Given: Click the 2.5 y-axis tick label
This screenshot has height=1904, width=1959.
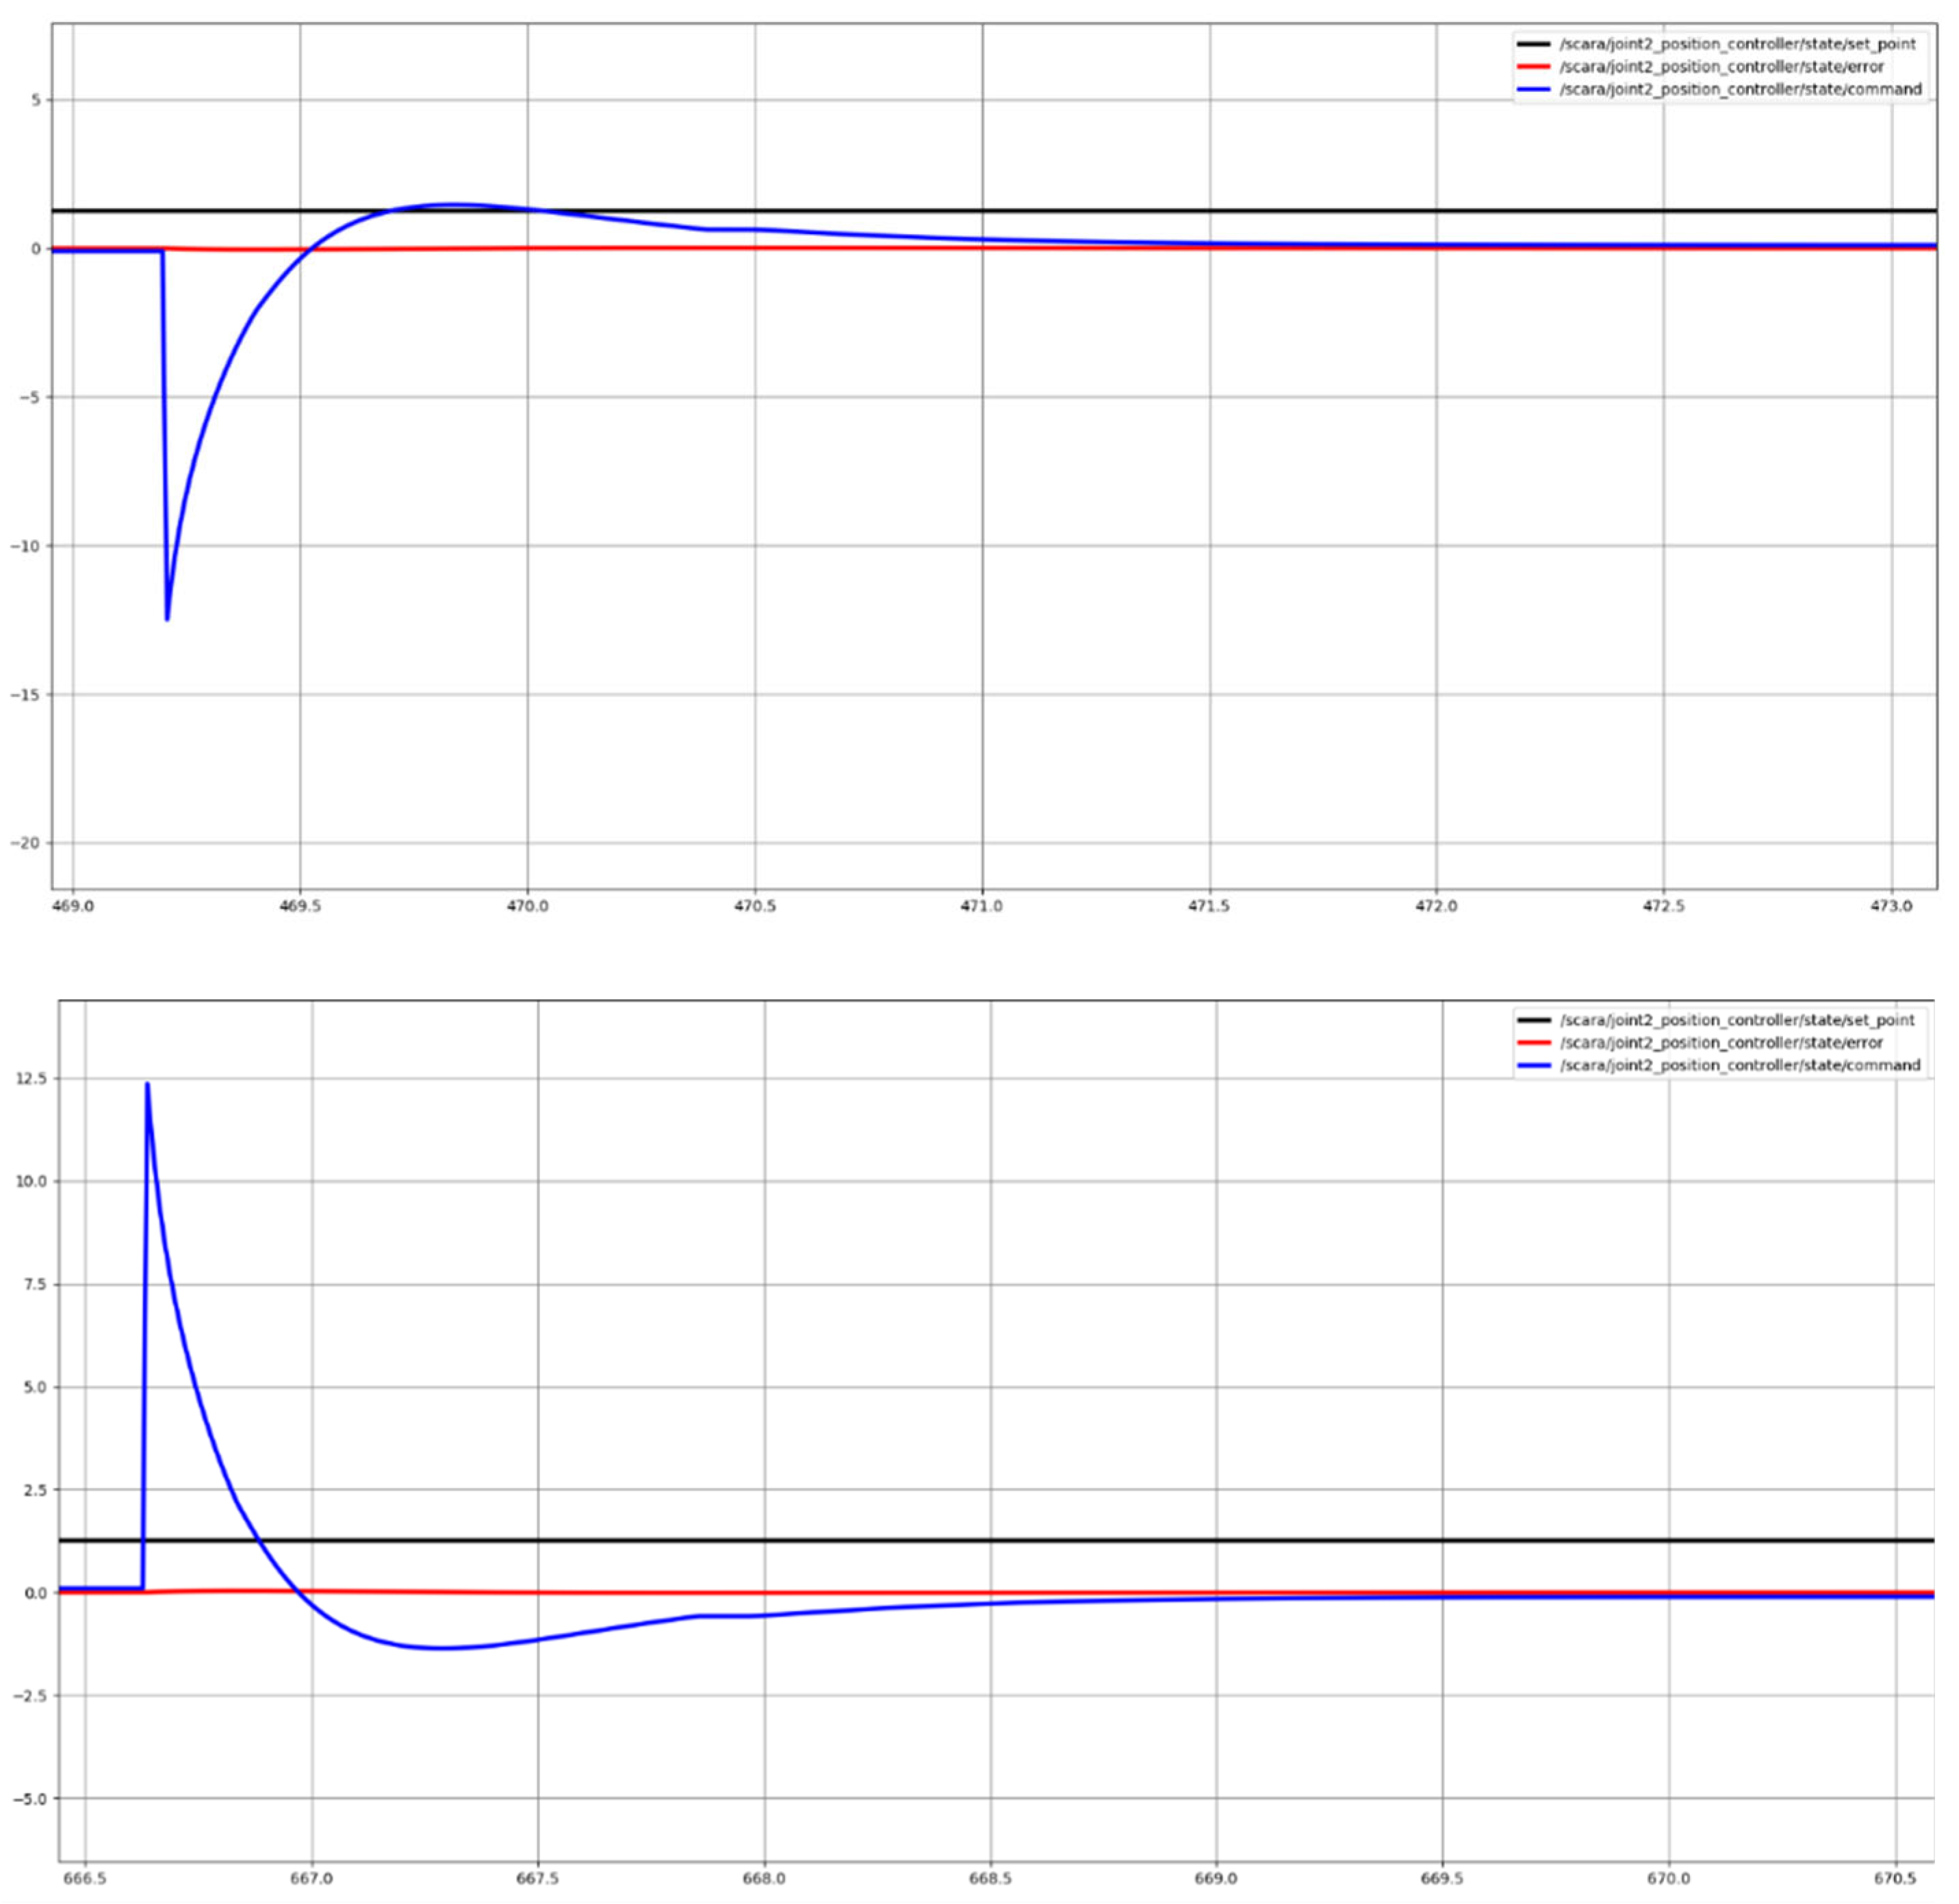Looking at the screenshot, I should point(34,1490).
